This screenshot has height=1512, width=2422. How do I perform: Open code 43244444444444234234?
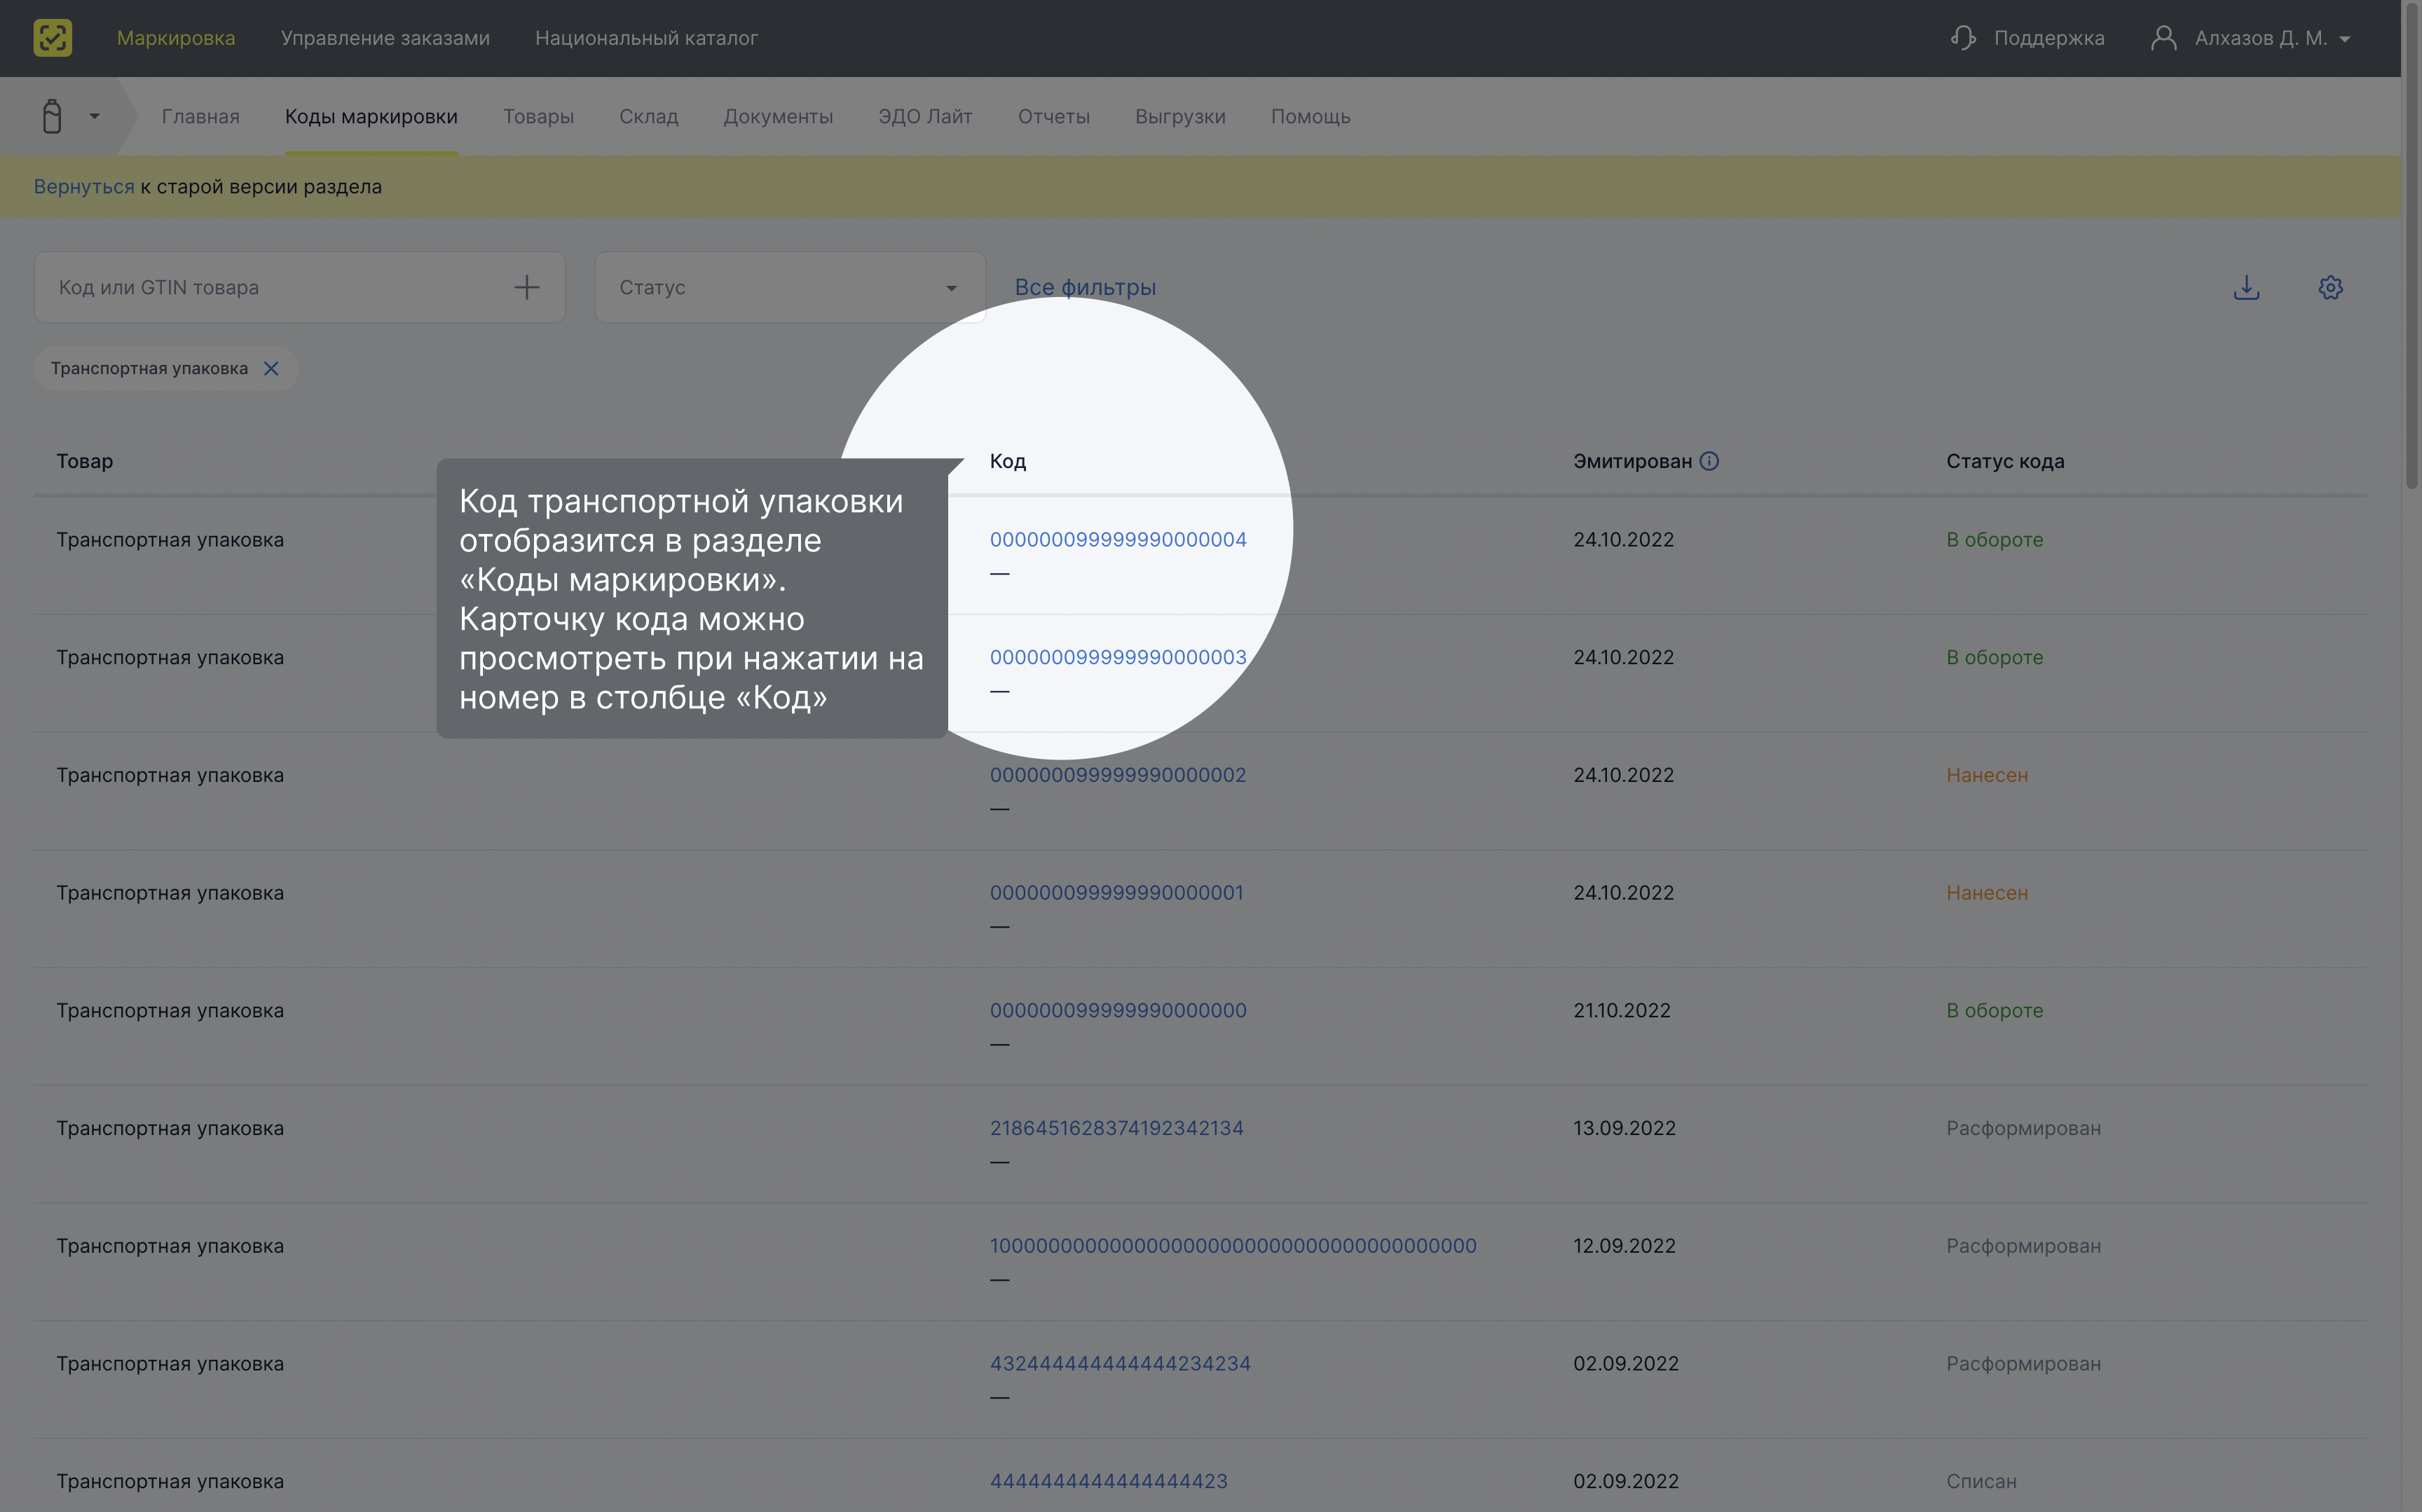coord(1120,1364)
